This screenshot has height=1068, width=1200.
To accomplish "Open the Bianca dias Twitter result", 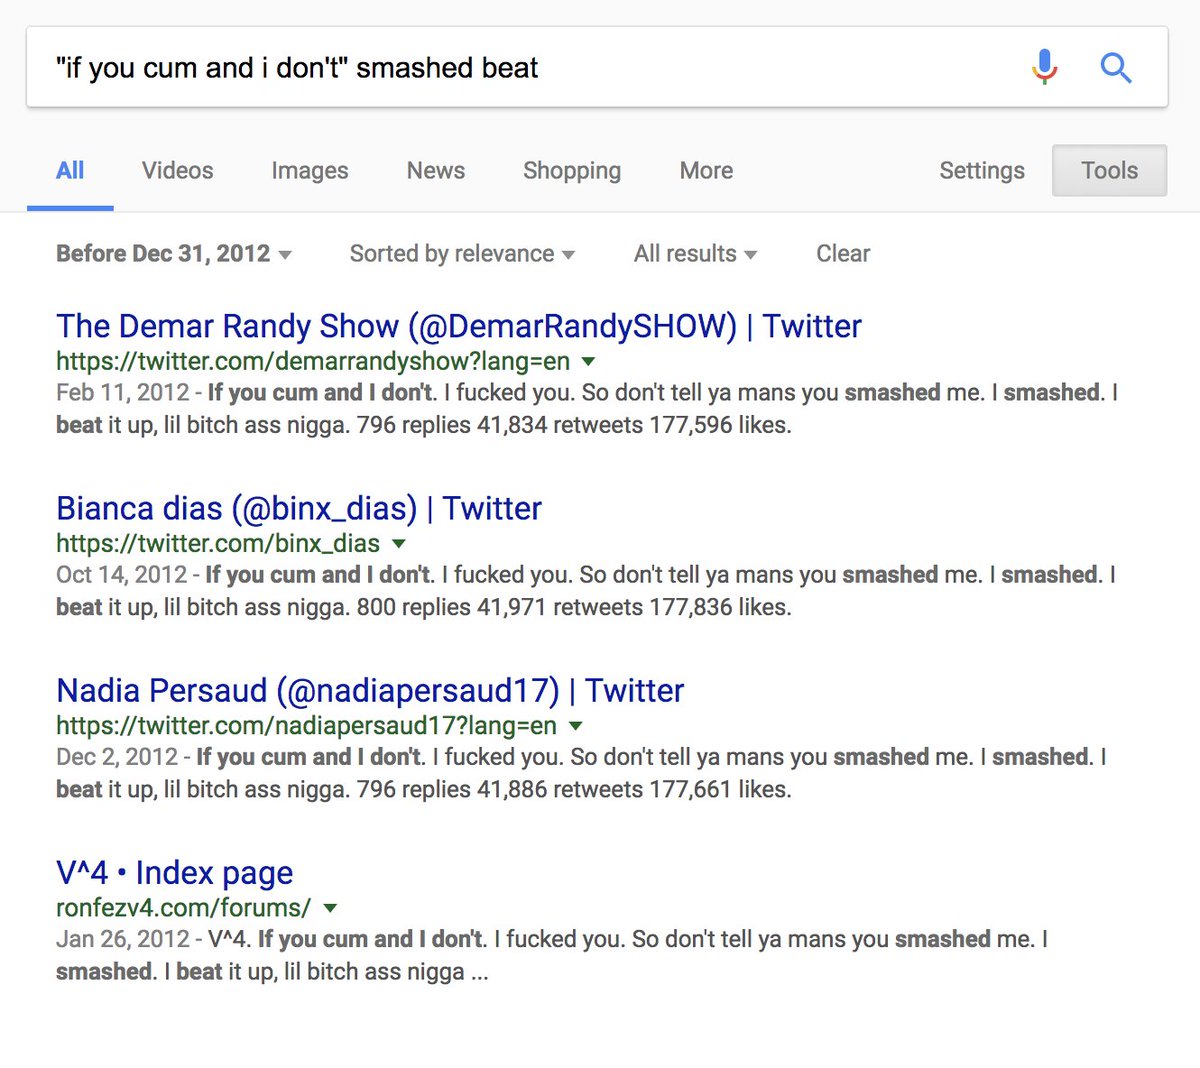I will 299,508.
